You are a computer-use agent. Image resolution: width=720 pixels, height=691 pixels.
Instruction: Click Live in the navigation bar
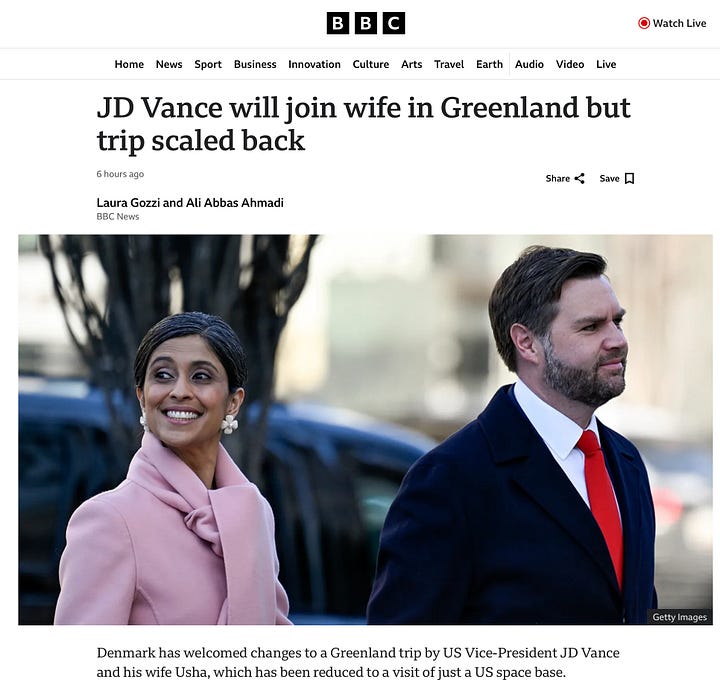pyautogui.click(x=606, y=64)
